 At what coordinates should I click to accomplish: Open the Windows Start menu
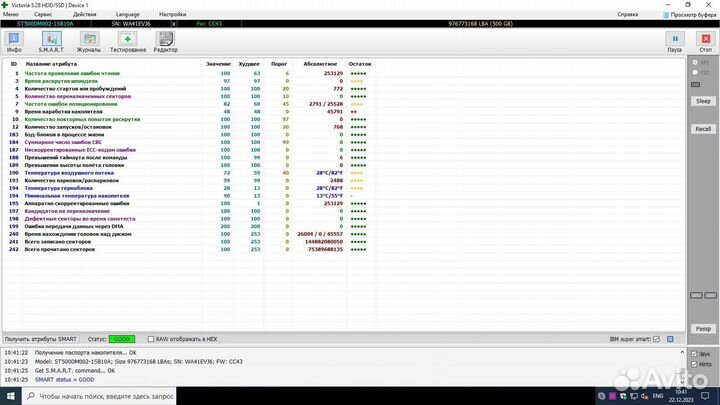click(11, 396)
